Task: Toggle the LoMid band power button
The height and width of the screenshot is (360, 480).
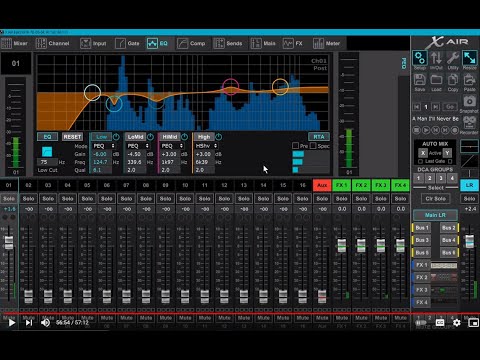Action: 150,137
